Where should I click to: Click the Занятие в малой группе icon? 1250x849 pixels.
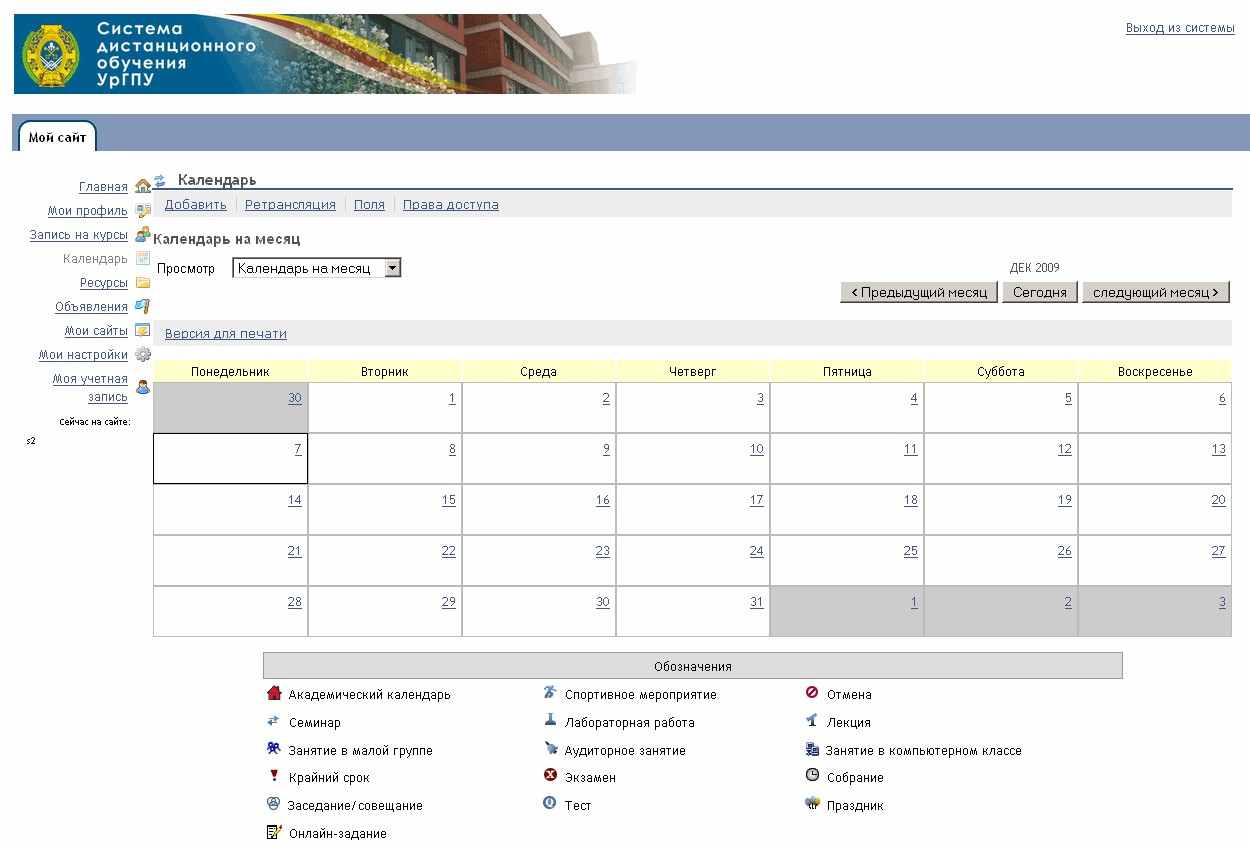click(274, 748)
